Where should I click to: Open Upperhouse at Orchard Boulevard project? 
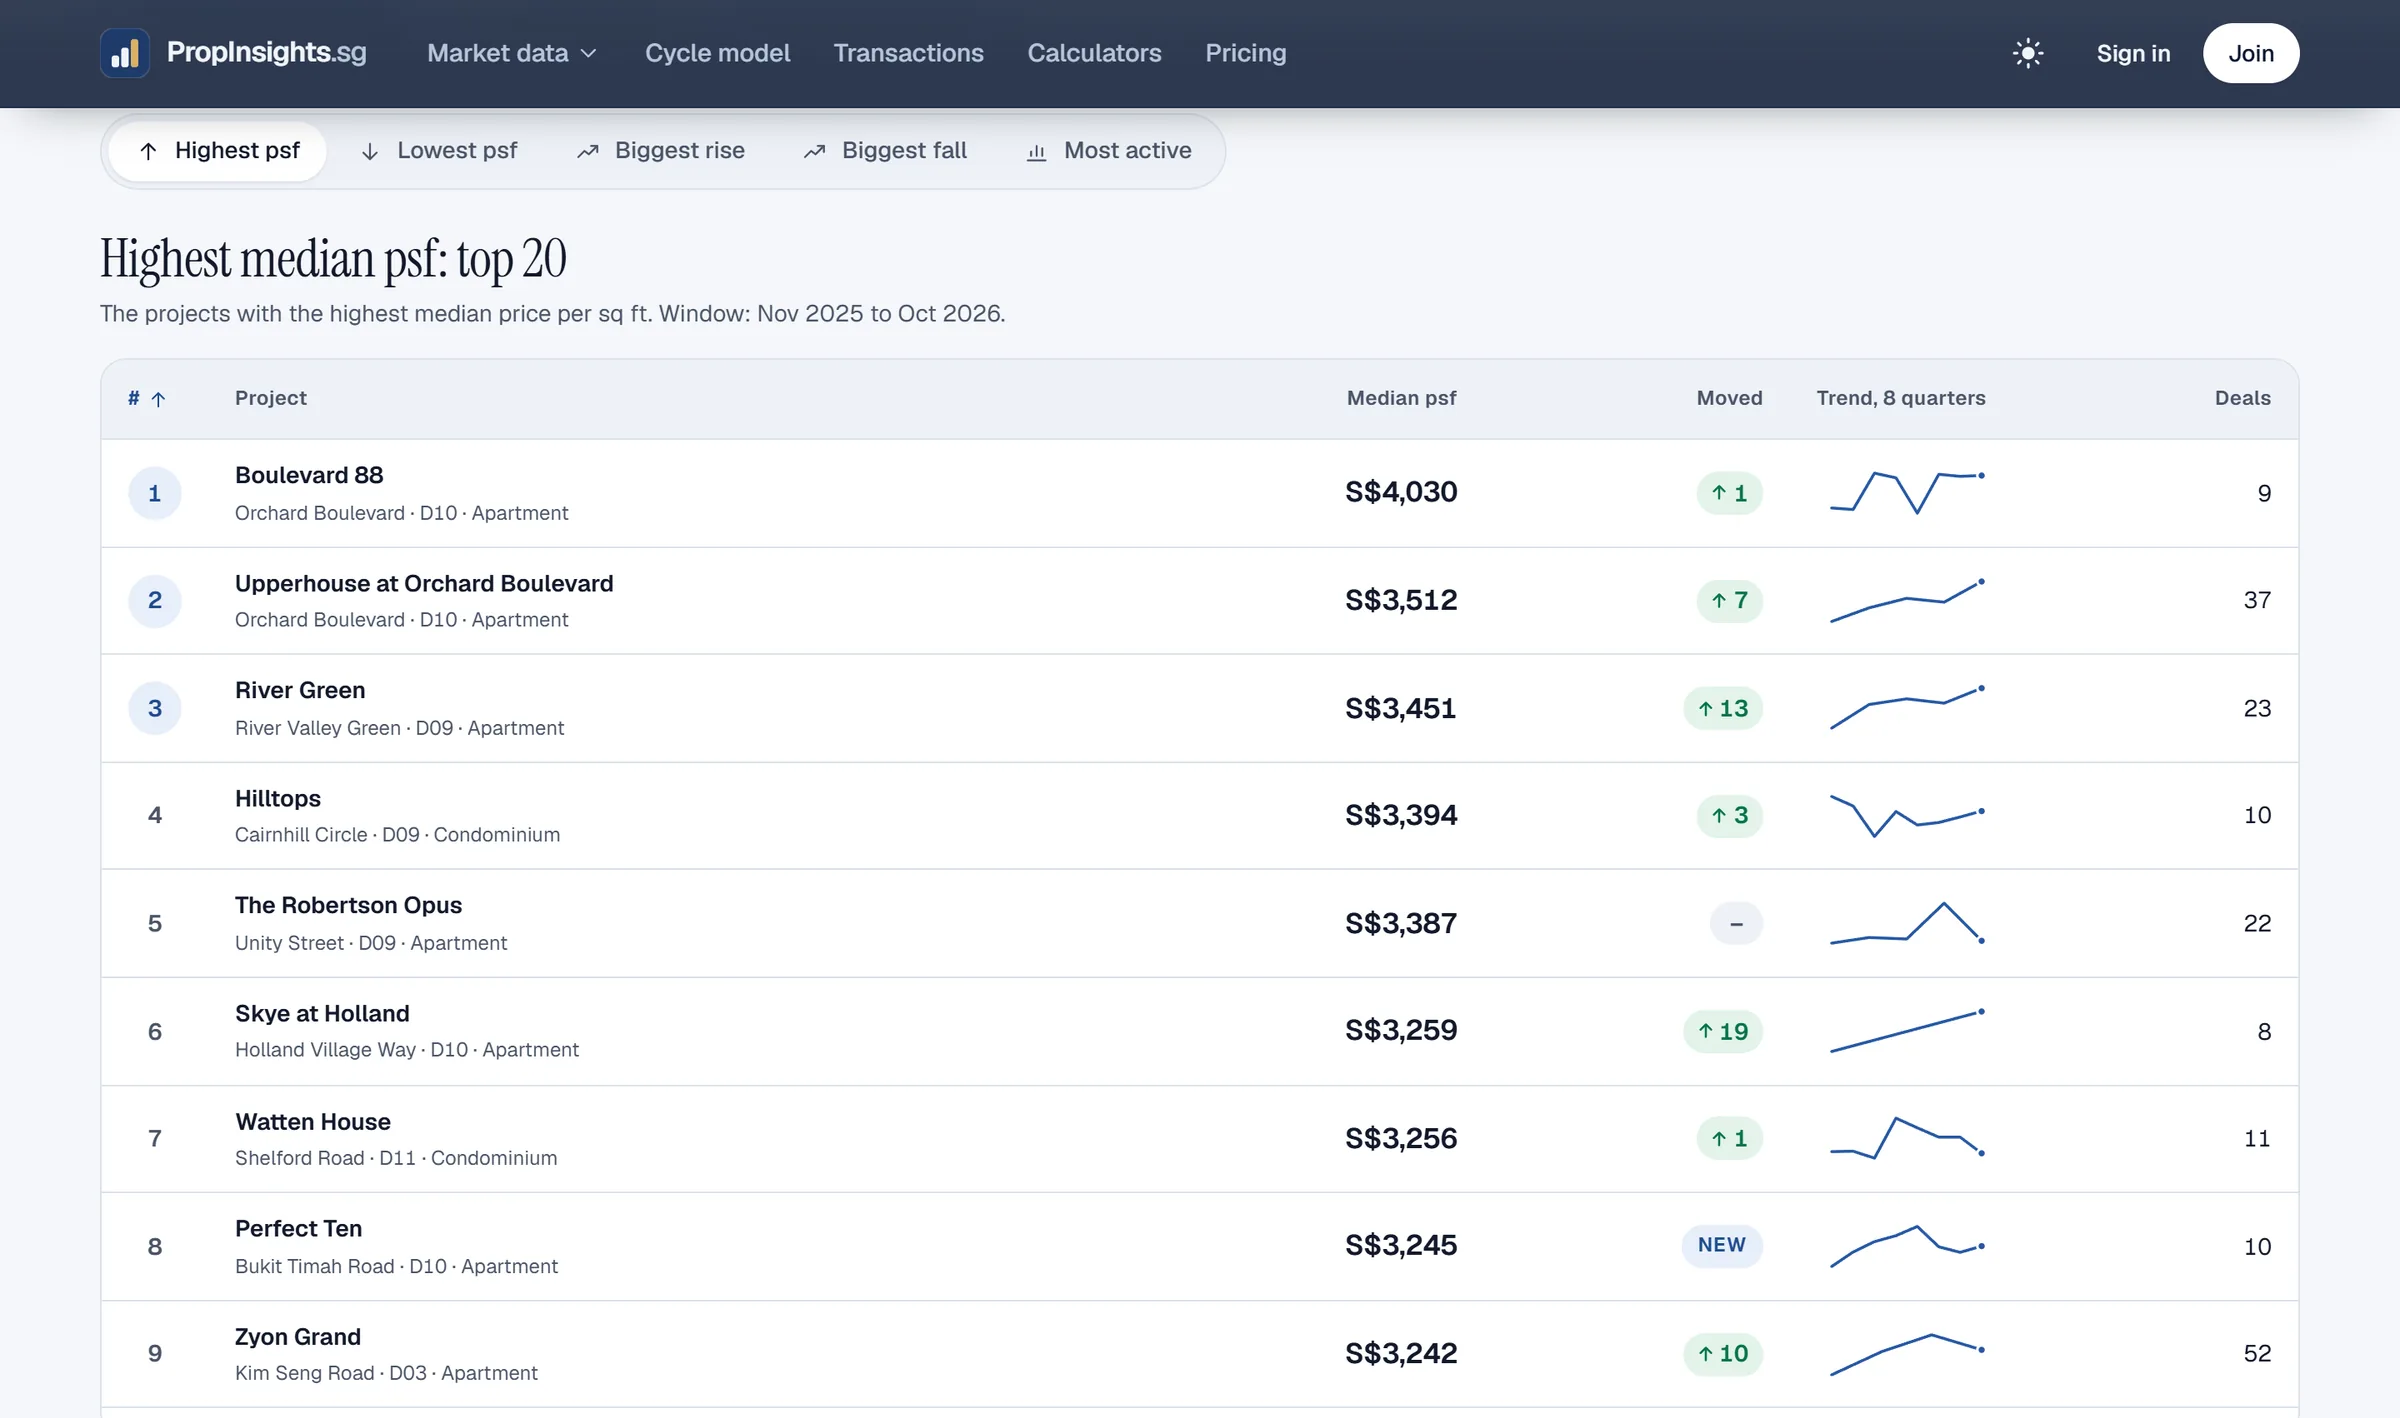424,583
